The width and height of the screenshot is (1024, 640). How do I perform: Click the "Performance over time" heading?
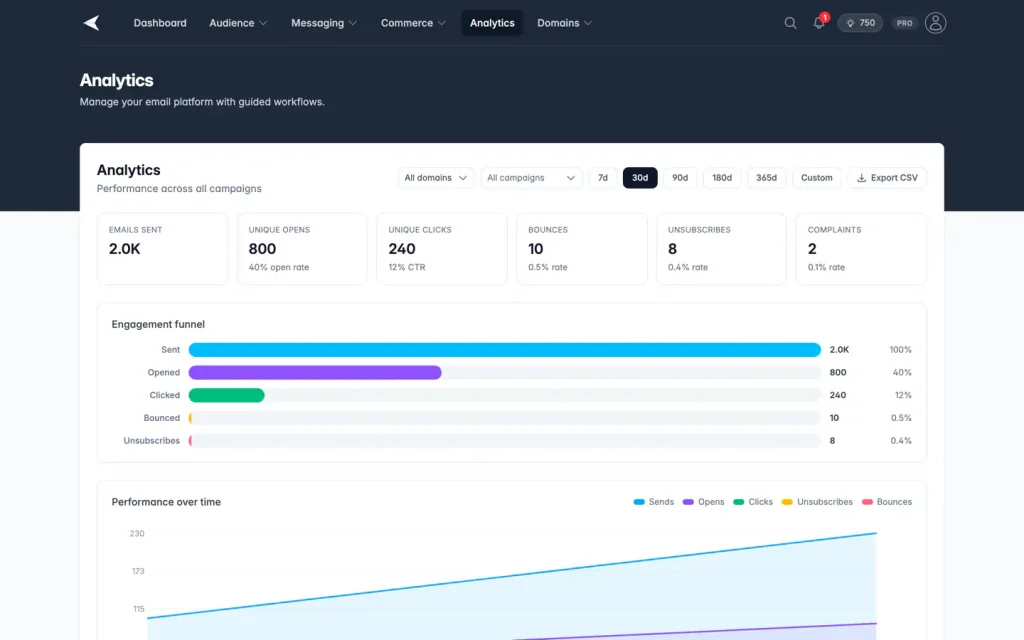(166, 502)
